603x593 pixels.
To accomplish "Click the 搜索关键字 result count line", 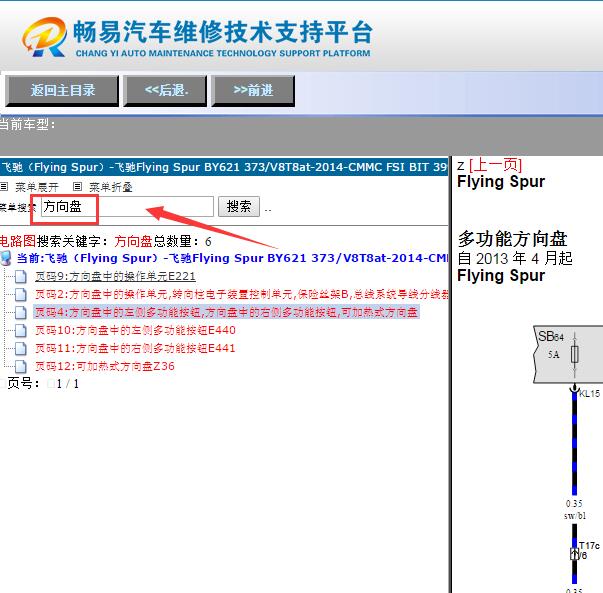I will coord(105,242).
